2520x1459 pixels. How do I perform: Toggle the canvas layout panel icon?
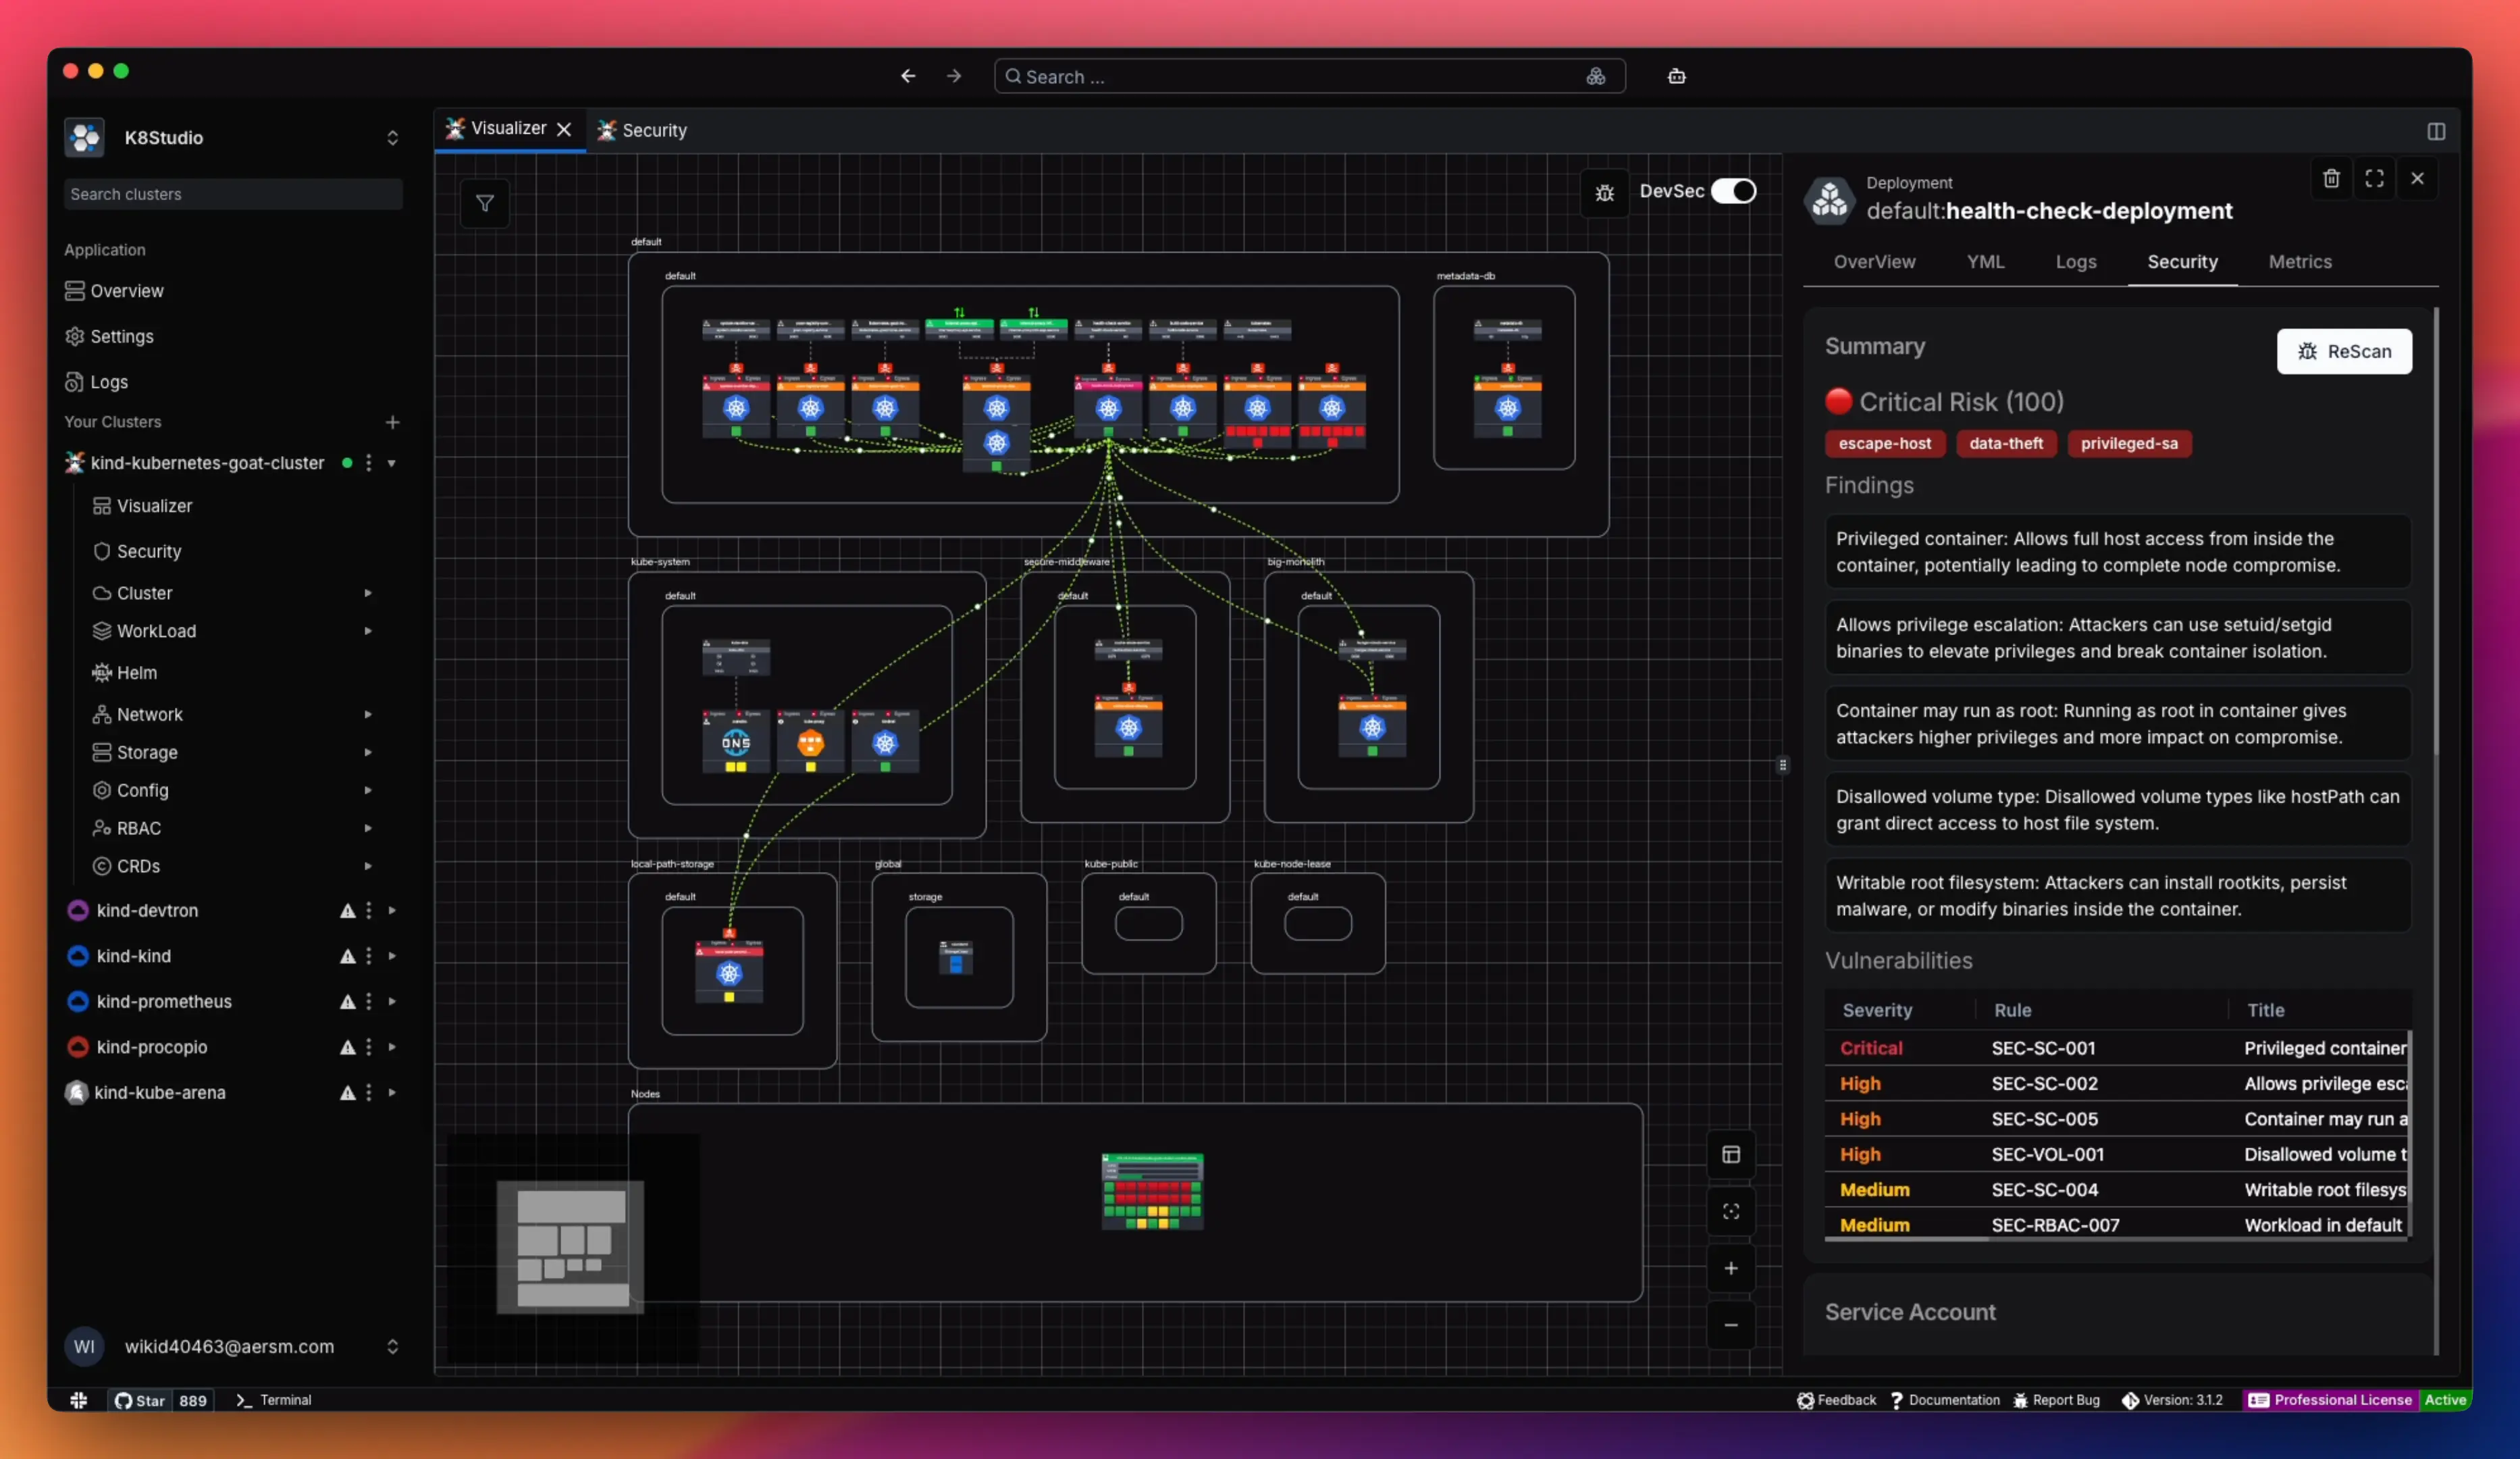pos(1731,1154)
